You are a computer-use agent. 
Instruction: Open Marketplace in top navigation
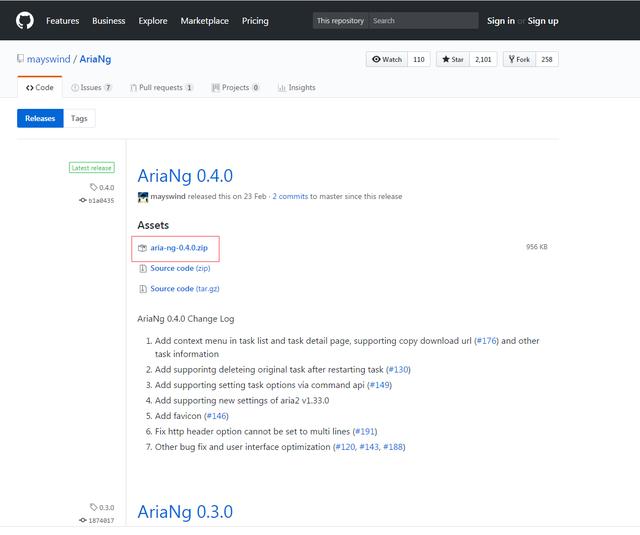[204, 20]
